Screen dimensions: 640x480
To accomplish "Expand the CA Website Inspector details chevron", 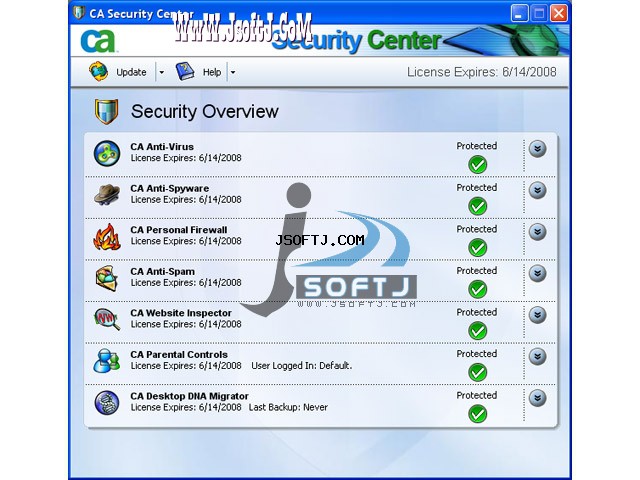I will coord(538,315).
